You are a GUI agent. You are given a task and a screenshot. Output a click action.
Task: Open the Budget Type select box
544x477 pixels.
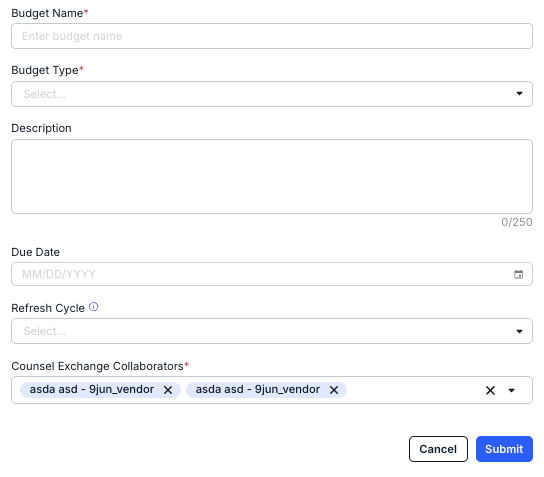click(x=272, y=94)
